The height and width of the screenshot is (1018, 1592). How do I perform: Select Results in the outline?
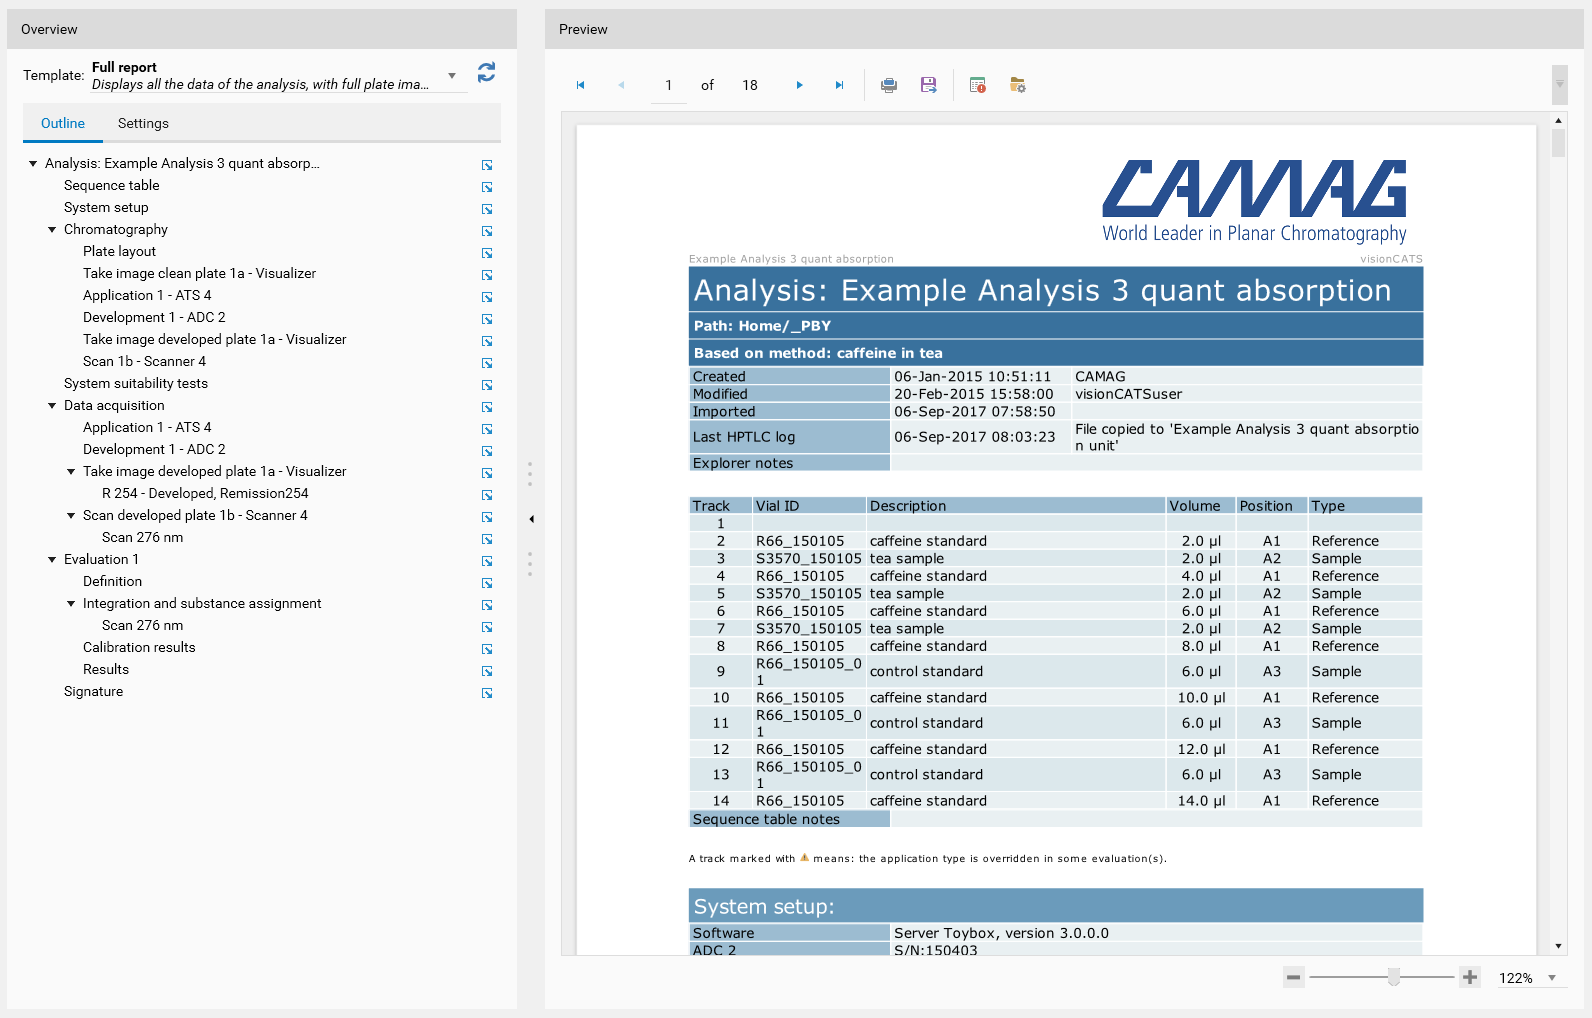point(106,669)
